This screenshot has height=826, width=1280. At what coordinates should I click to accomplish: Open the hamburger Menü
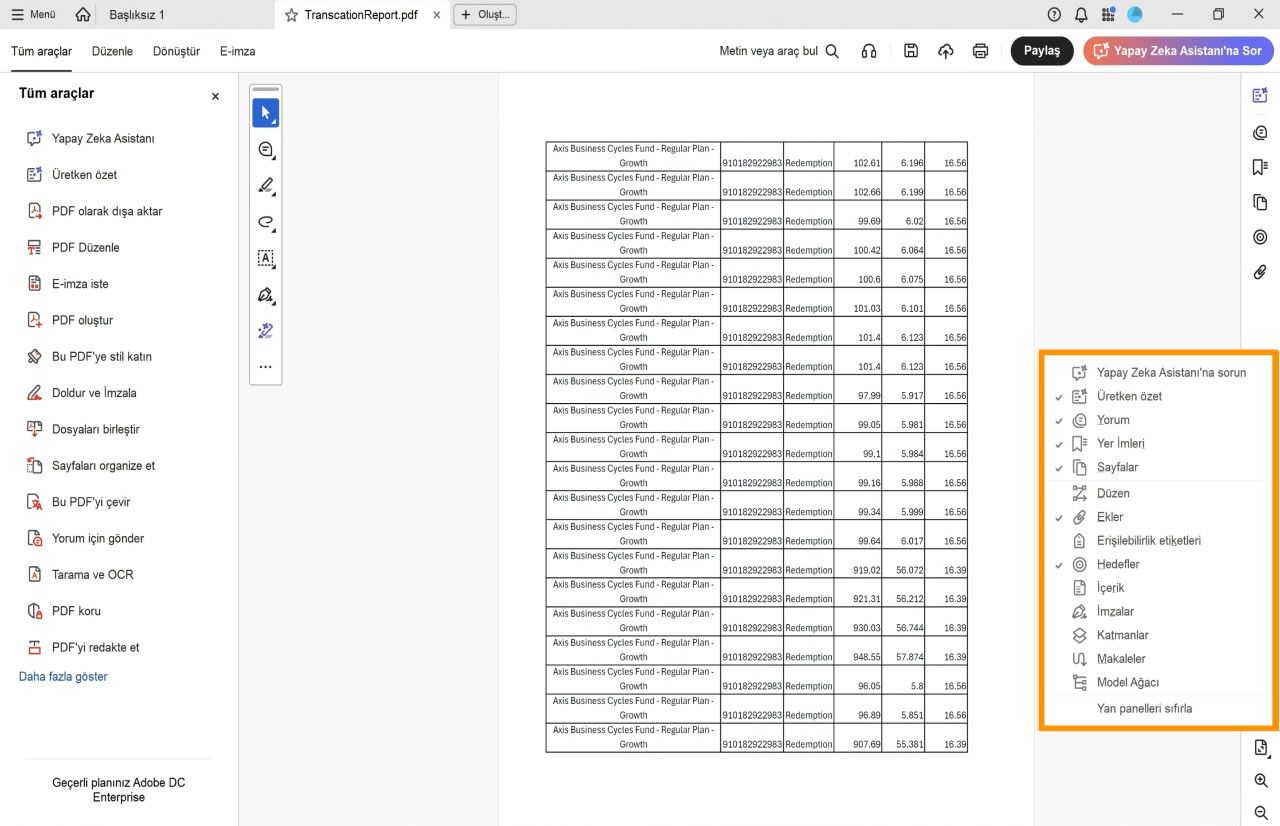click(x=33, y=15)
